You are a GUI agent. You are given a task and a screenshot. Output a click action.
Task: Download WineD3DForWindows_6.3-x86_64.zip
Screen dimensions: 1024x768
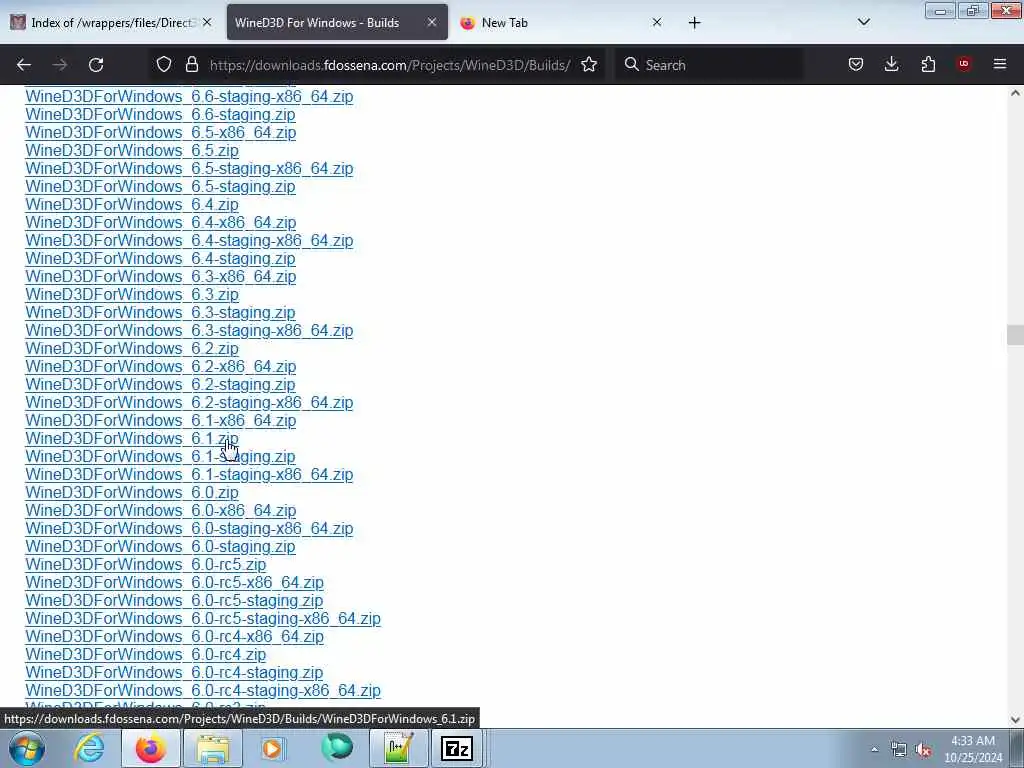161,277
